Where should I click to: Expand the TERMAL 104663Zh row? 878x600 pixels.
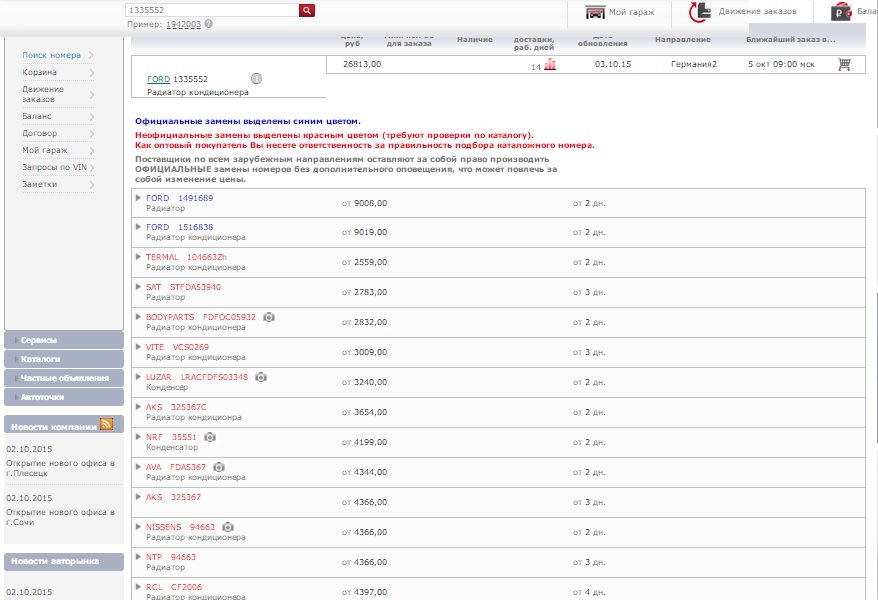tap(138, 256)
